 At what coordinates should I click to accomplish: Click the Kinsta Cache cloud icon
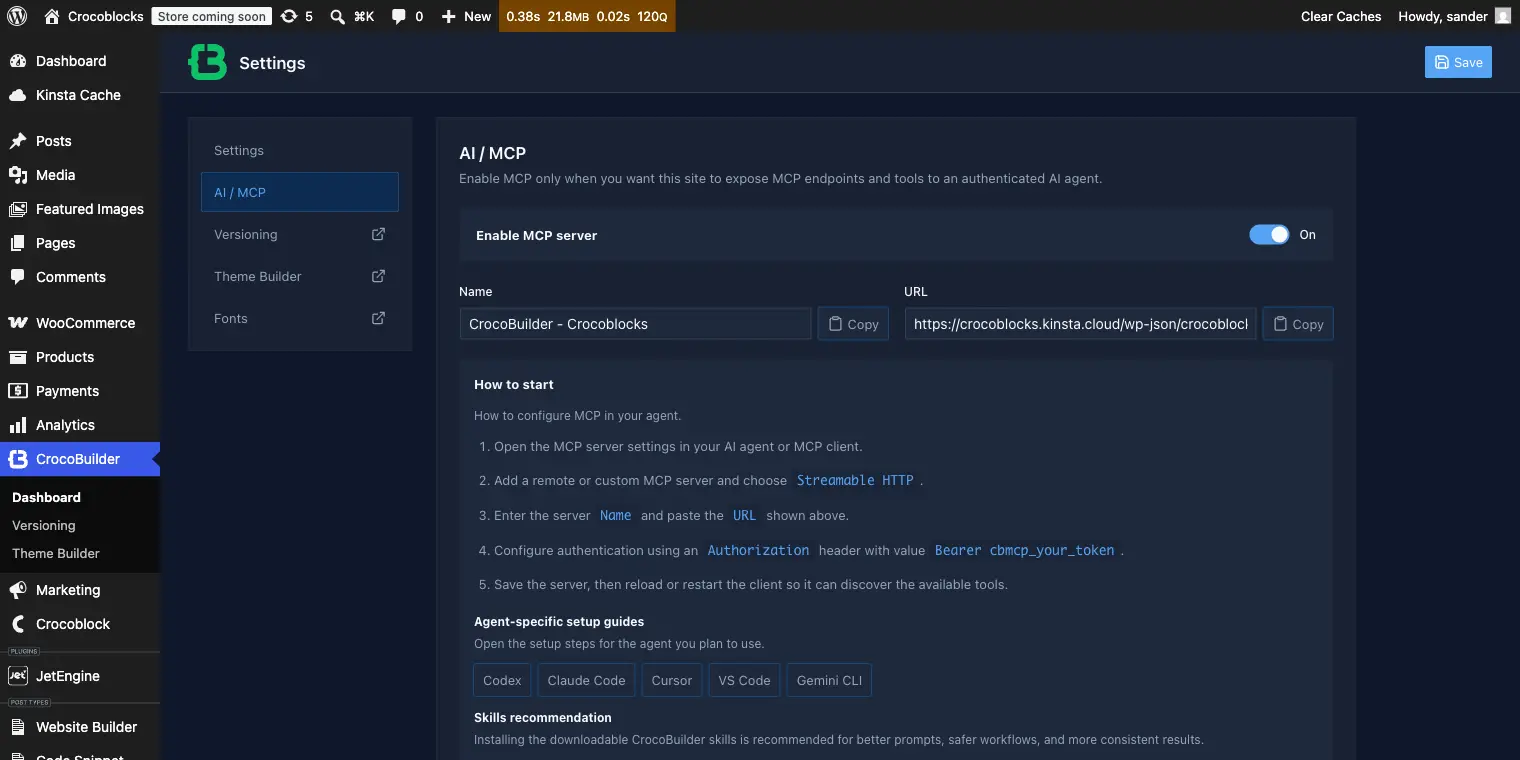tap(18, 95)
